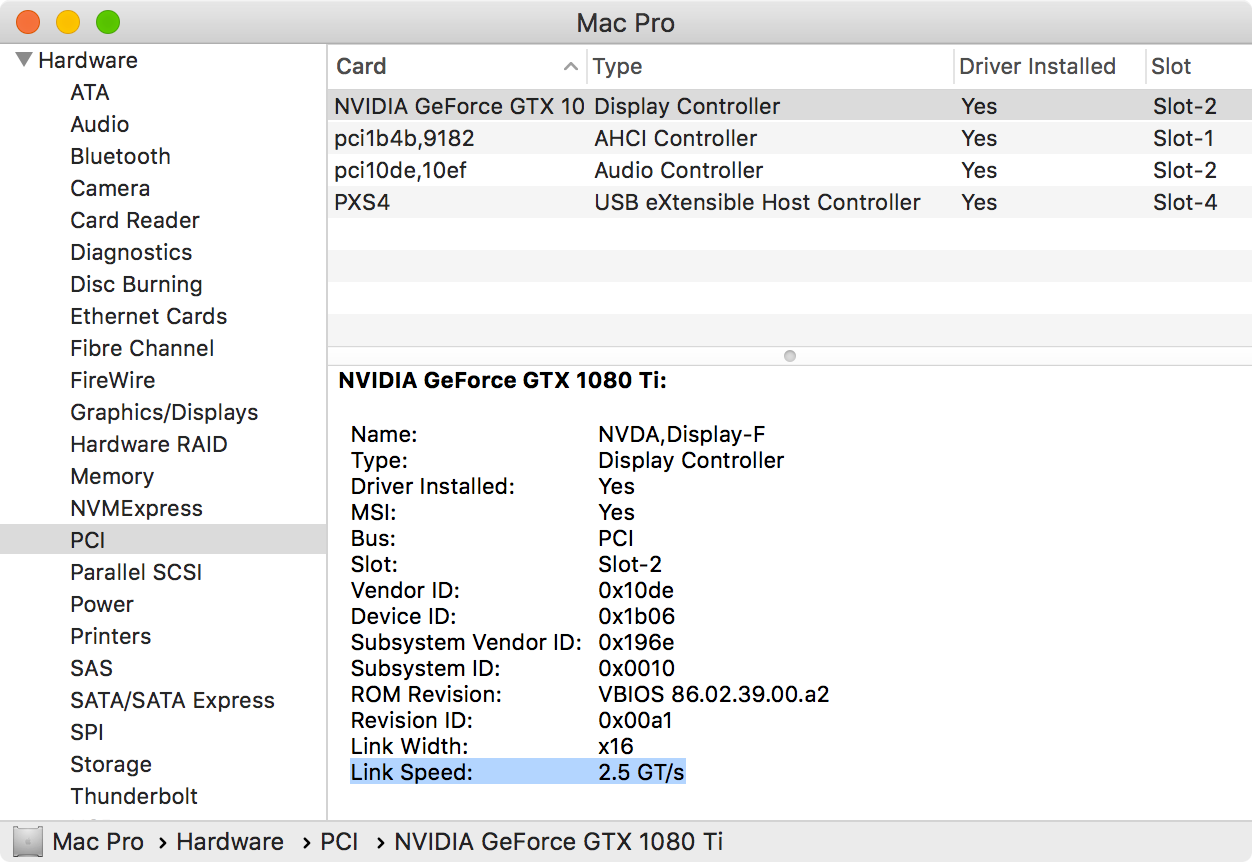Click Link Width value x16
The height and width of the screenshot is (862, 1252).
pyautogui.click(x=616, y=746)
